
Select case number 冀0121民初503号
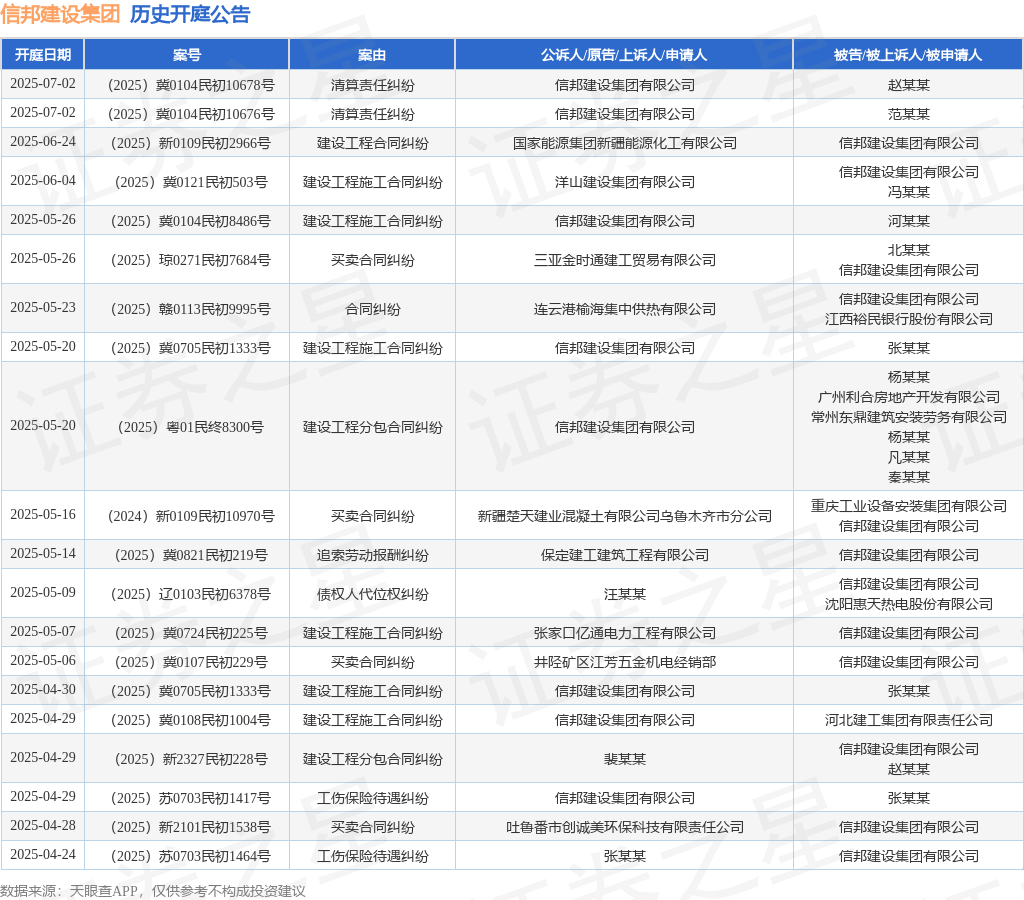pos(191,182)
